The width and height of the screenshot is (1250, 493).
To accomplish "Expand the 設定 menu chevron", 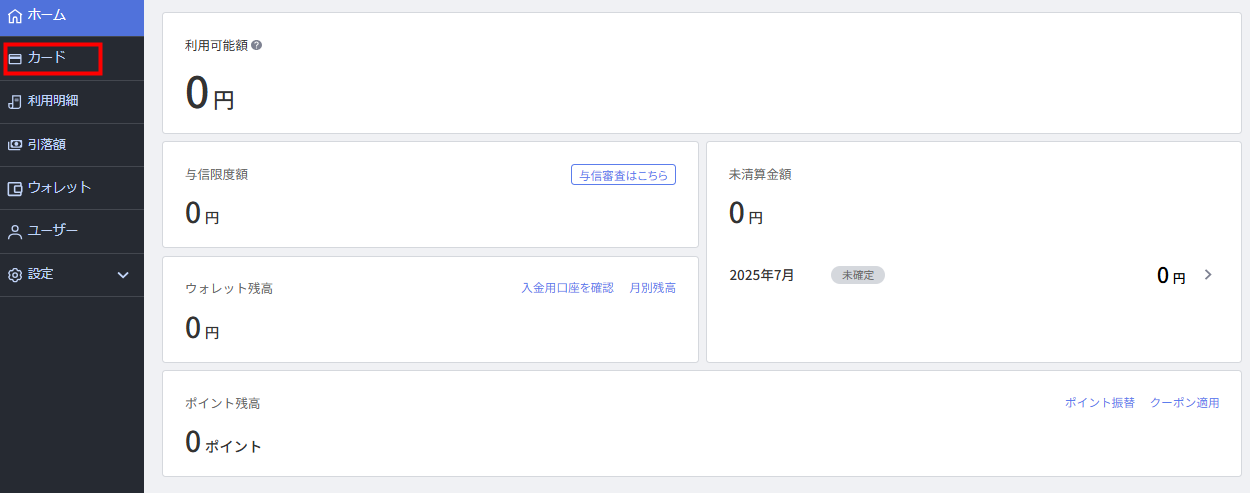I will (x=123, y=275).
